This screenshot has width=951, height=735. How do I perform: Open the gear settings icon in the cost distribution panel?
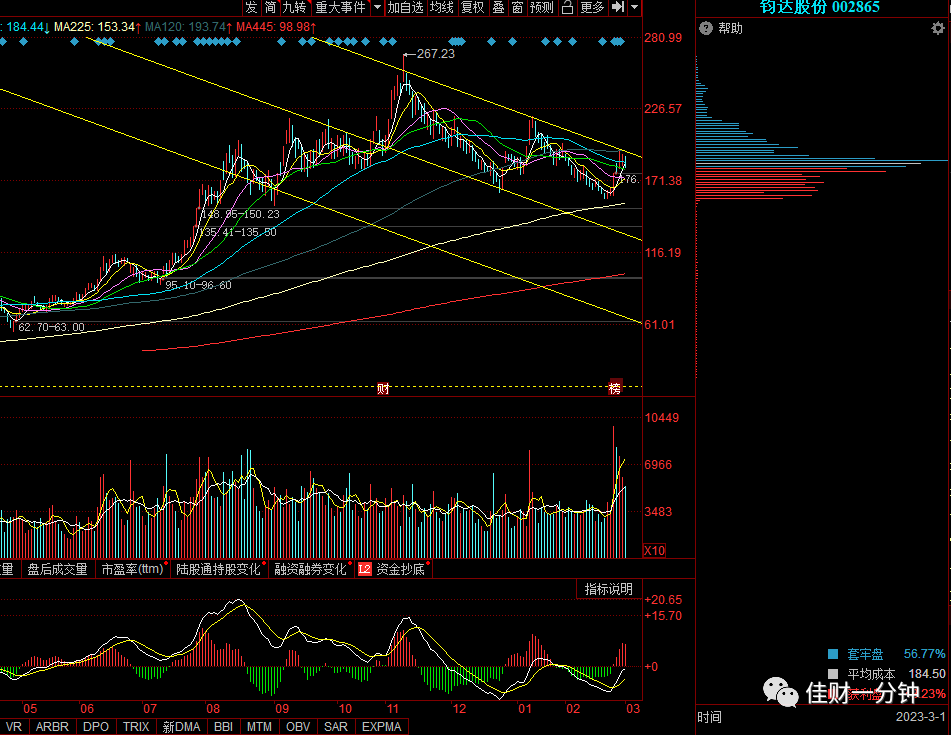point(938,29)
